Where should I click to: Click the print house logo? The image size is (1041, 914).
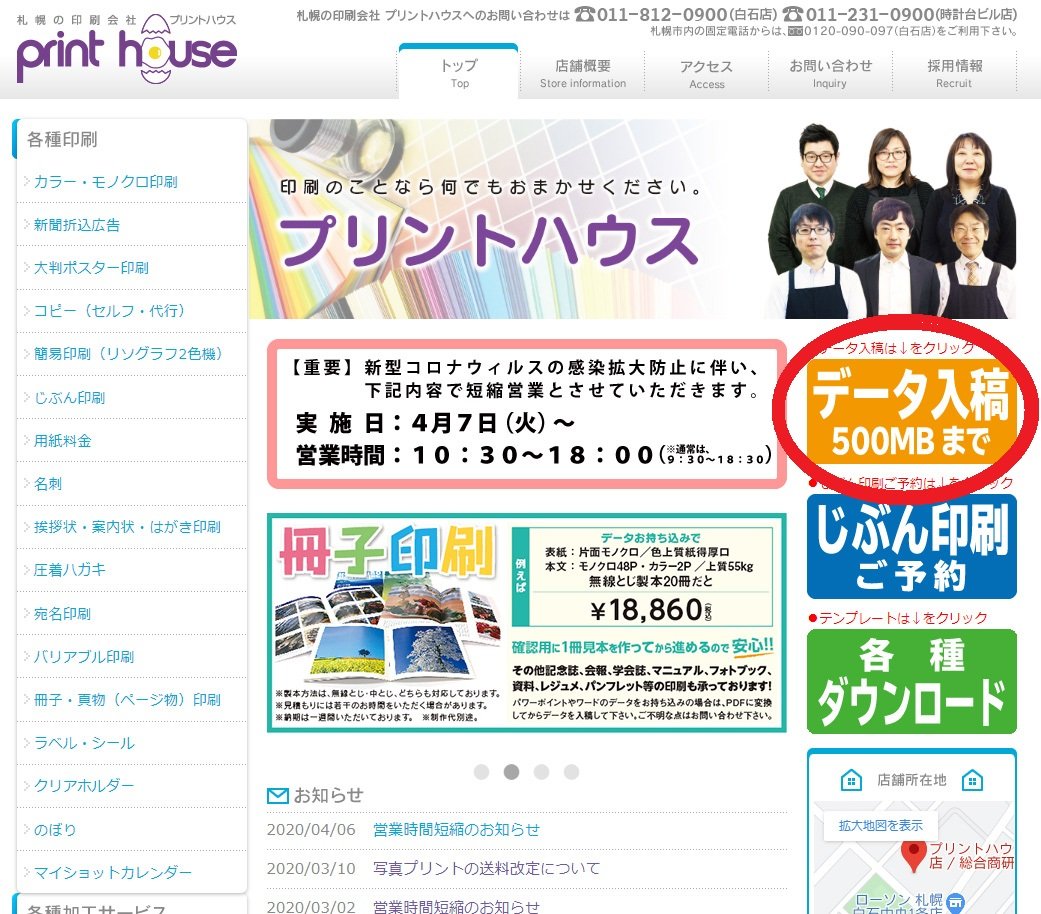point(126,49)
